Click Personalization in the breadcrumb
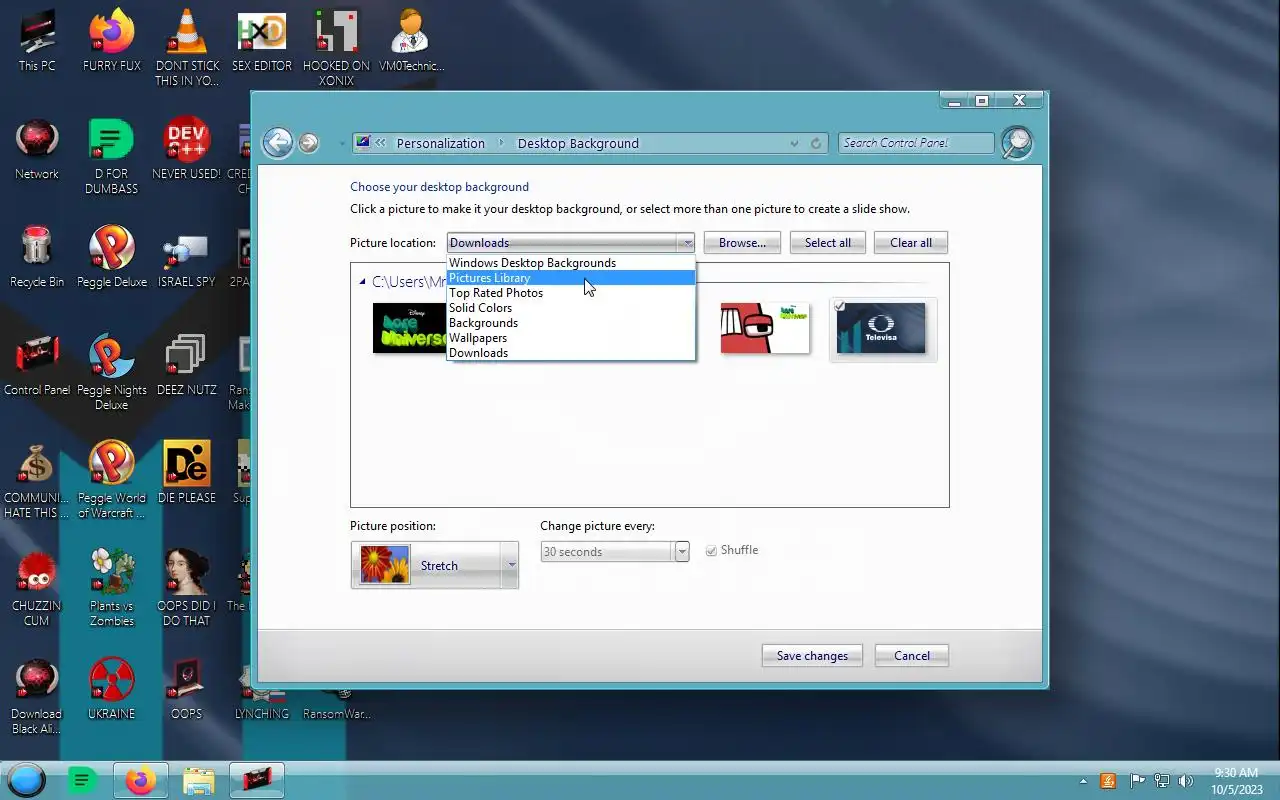This screenshot has width=1280, height=800. click(440, 143)
